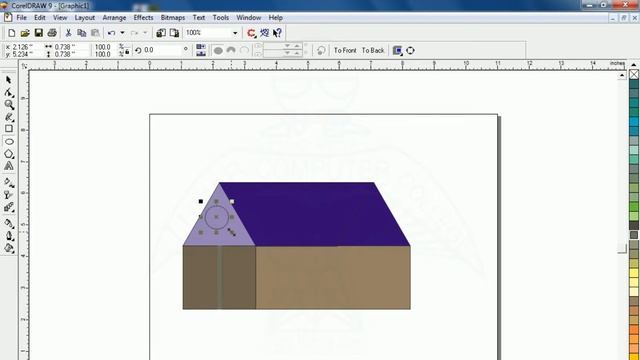Screen dimensions: 640x360
Task: Click the x position field
Action: pyautogui.click(x=23, y=47)
